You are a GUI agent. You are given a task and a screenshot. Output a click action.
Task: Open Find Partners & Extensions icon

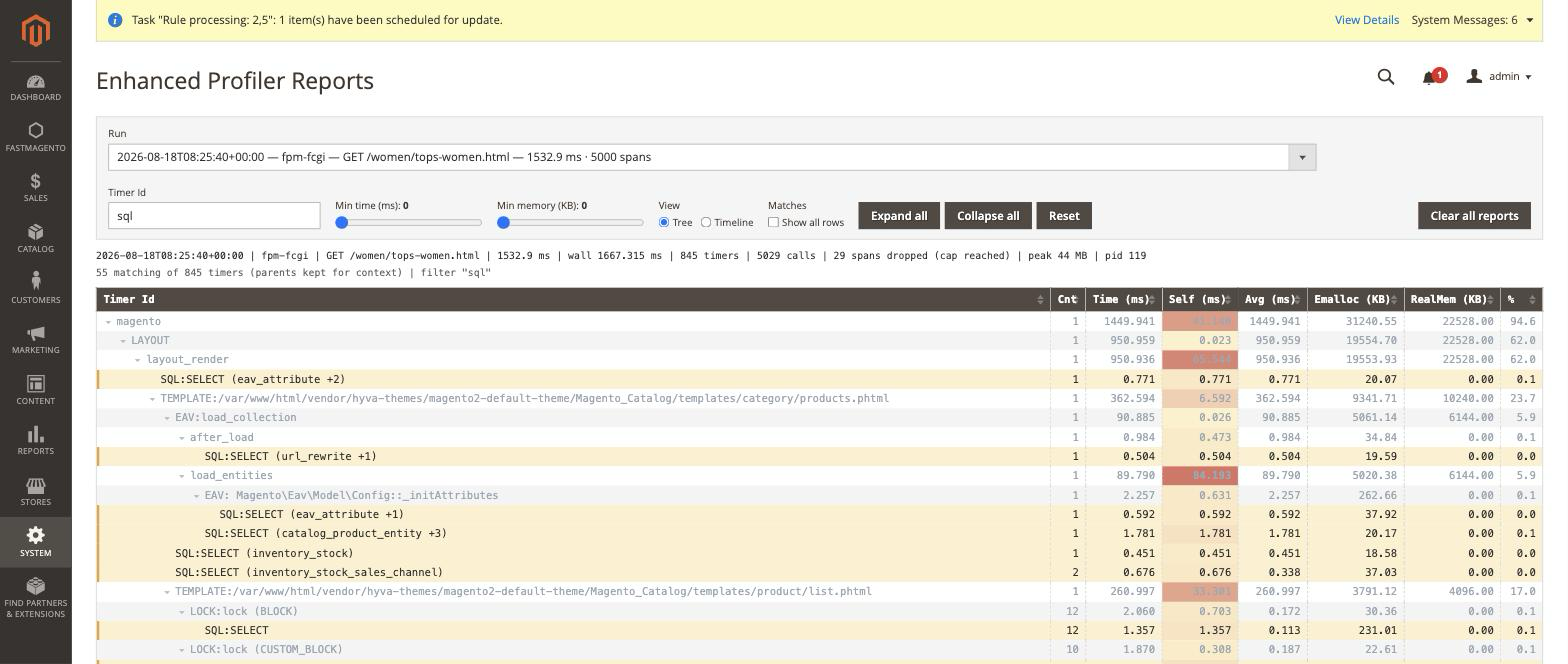coord(35,586)
